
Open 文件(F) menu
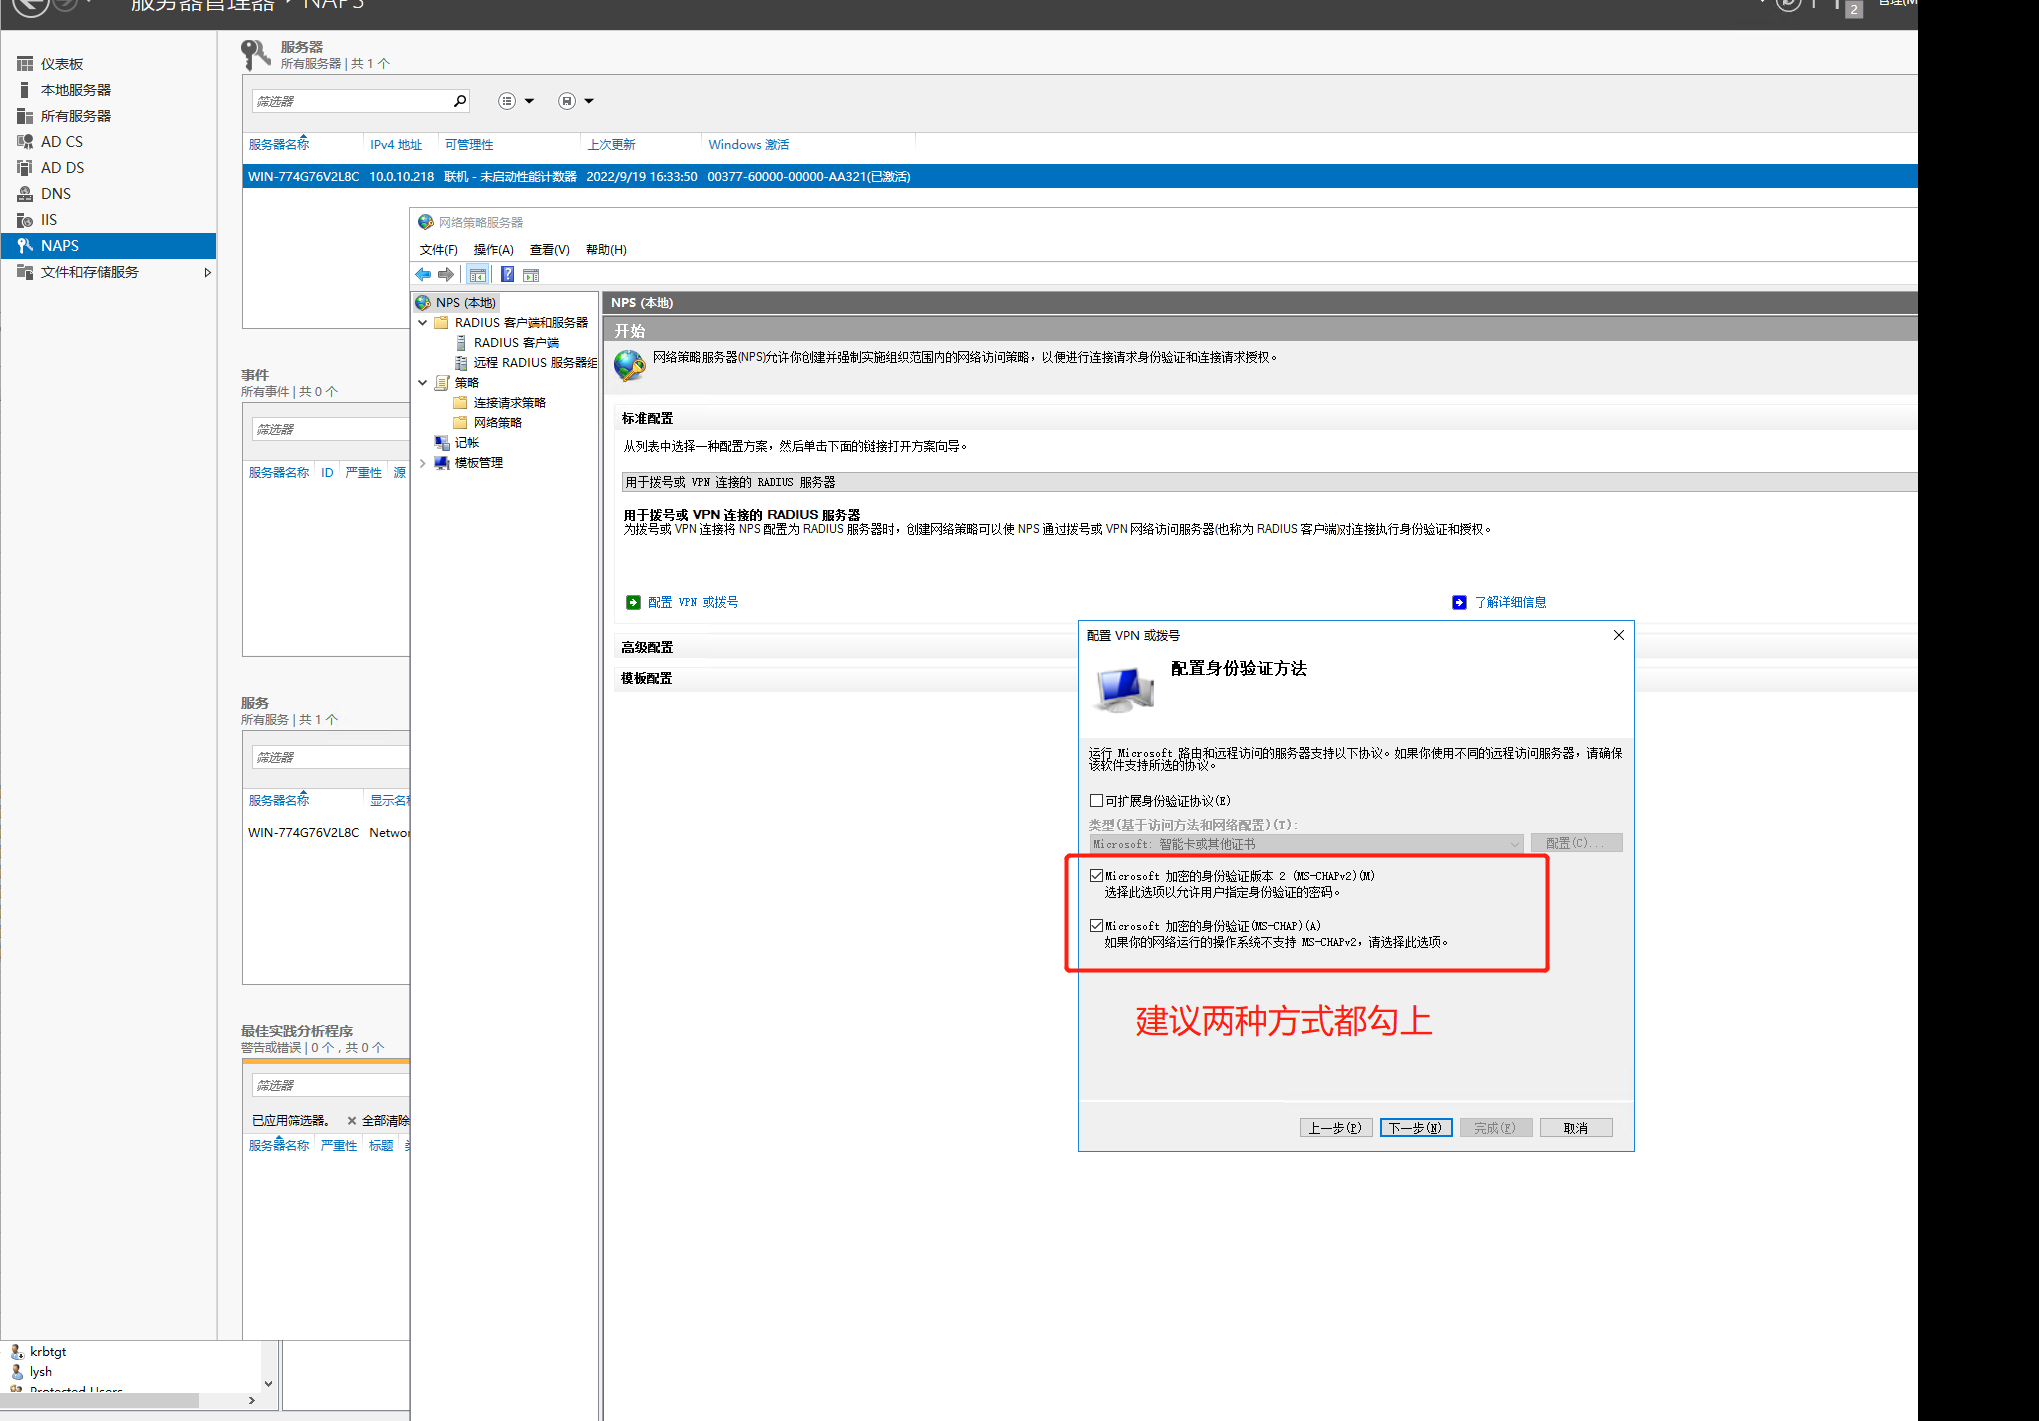coord(439,250)
